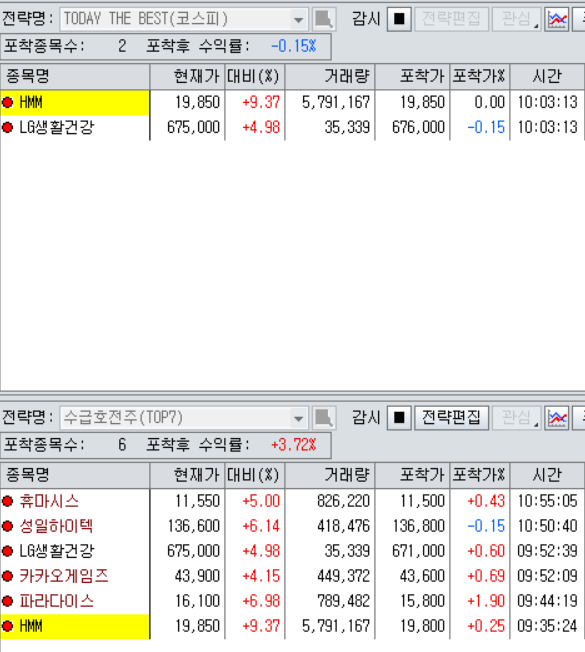Click red dot beside lower LG생활건강 row
This screenshot has height=652, width=585.
pos(7,551)
